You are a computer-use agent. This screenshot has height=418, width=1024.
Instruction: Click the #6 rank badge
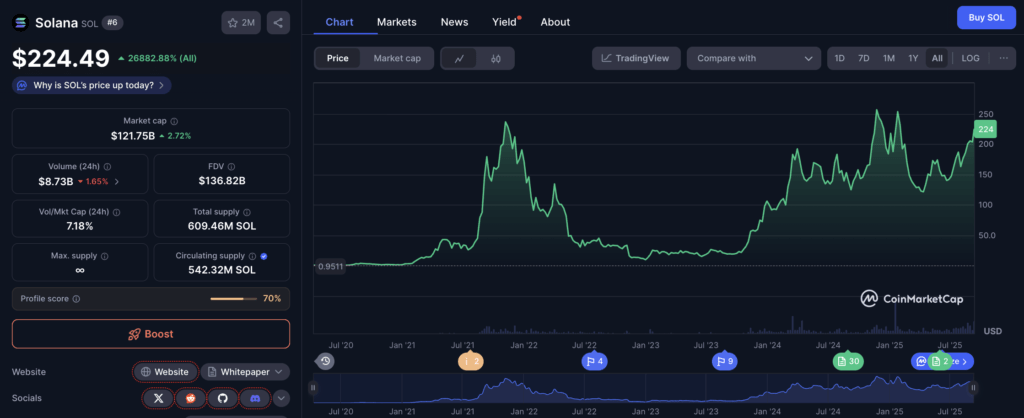(x=112, y=22)
